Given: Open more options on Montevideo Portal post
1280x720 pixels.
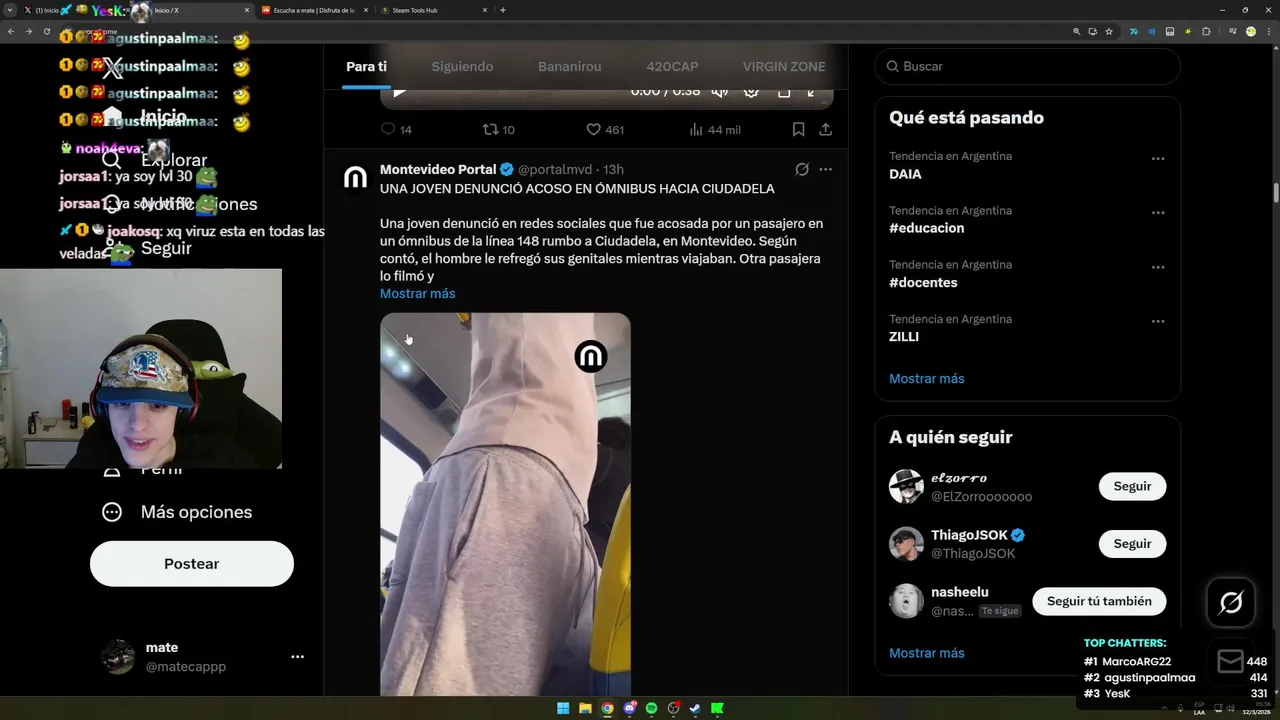Looking at the screenshot, I should point(825,169).
